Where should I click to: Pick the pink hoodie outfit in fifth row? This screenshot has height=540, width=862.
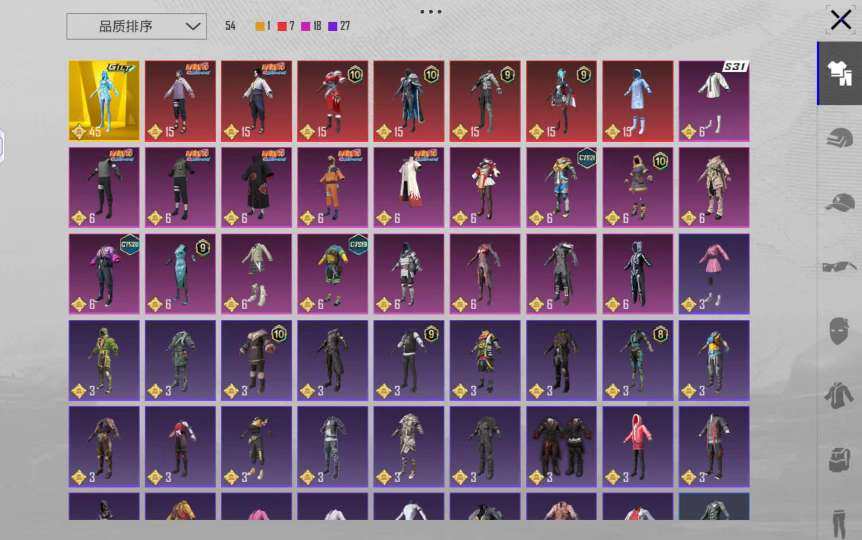coord(638,447)
